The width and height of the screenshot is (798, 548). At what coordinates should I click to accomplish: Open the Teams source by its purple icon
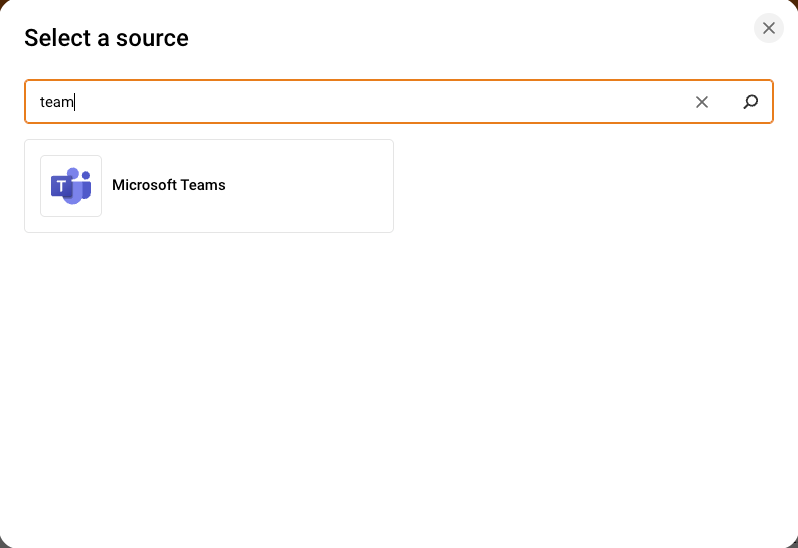pos(71,186)
